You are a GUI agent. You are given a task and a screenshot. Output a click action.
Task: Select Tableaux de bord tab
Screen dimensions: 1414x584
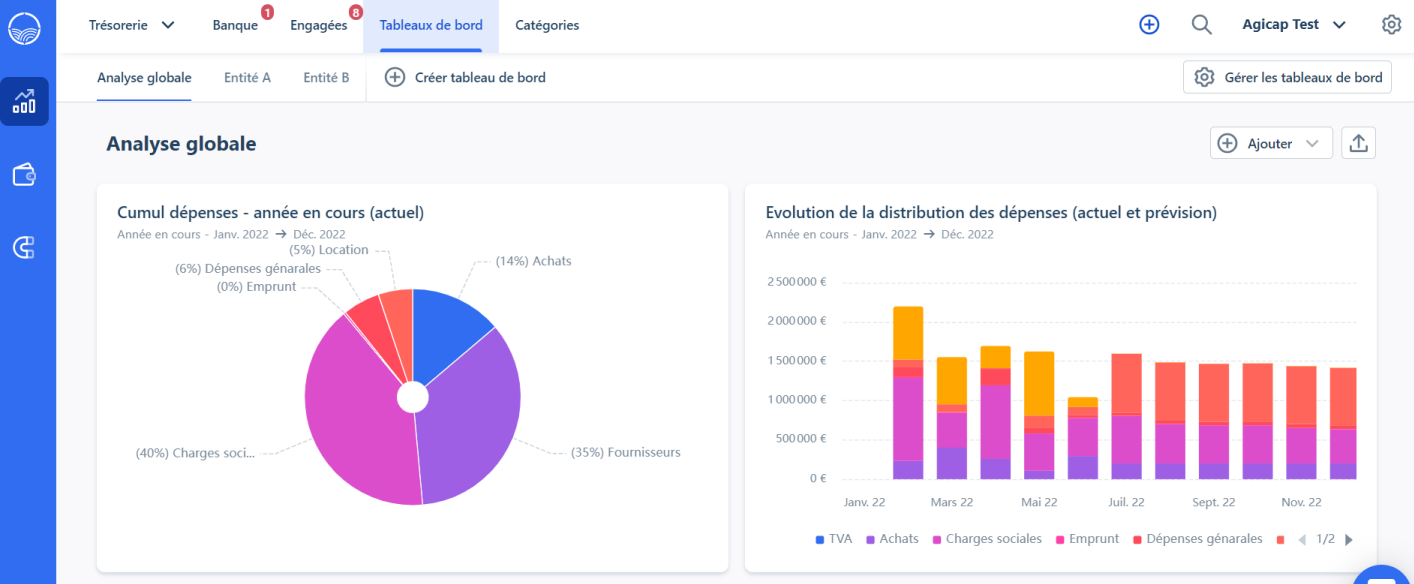point(431,25)
